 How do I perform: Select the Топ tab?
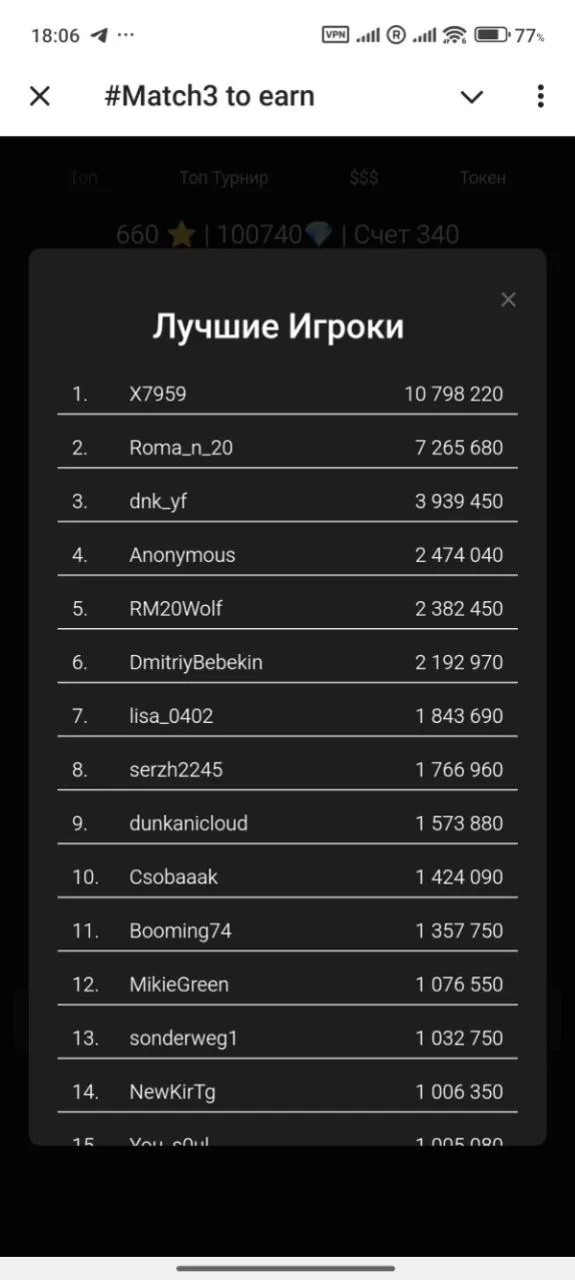pos(84,178)
